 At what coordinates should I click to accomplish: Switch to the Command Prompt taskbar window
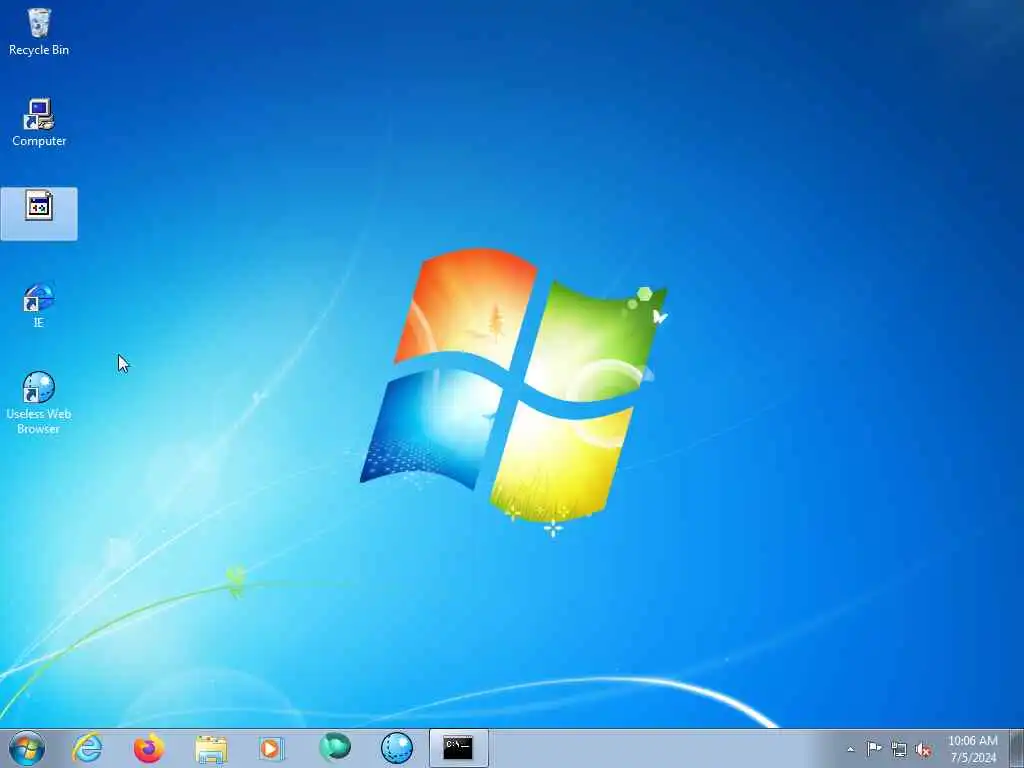(458, 748)
